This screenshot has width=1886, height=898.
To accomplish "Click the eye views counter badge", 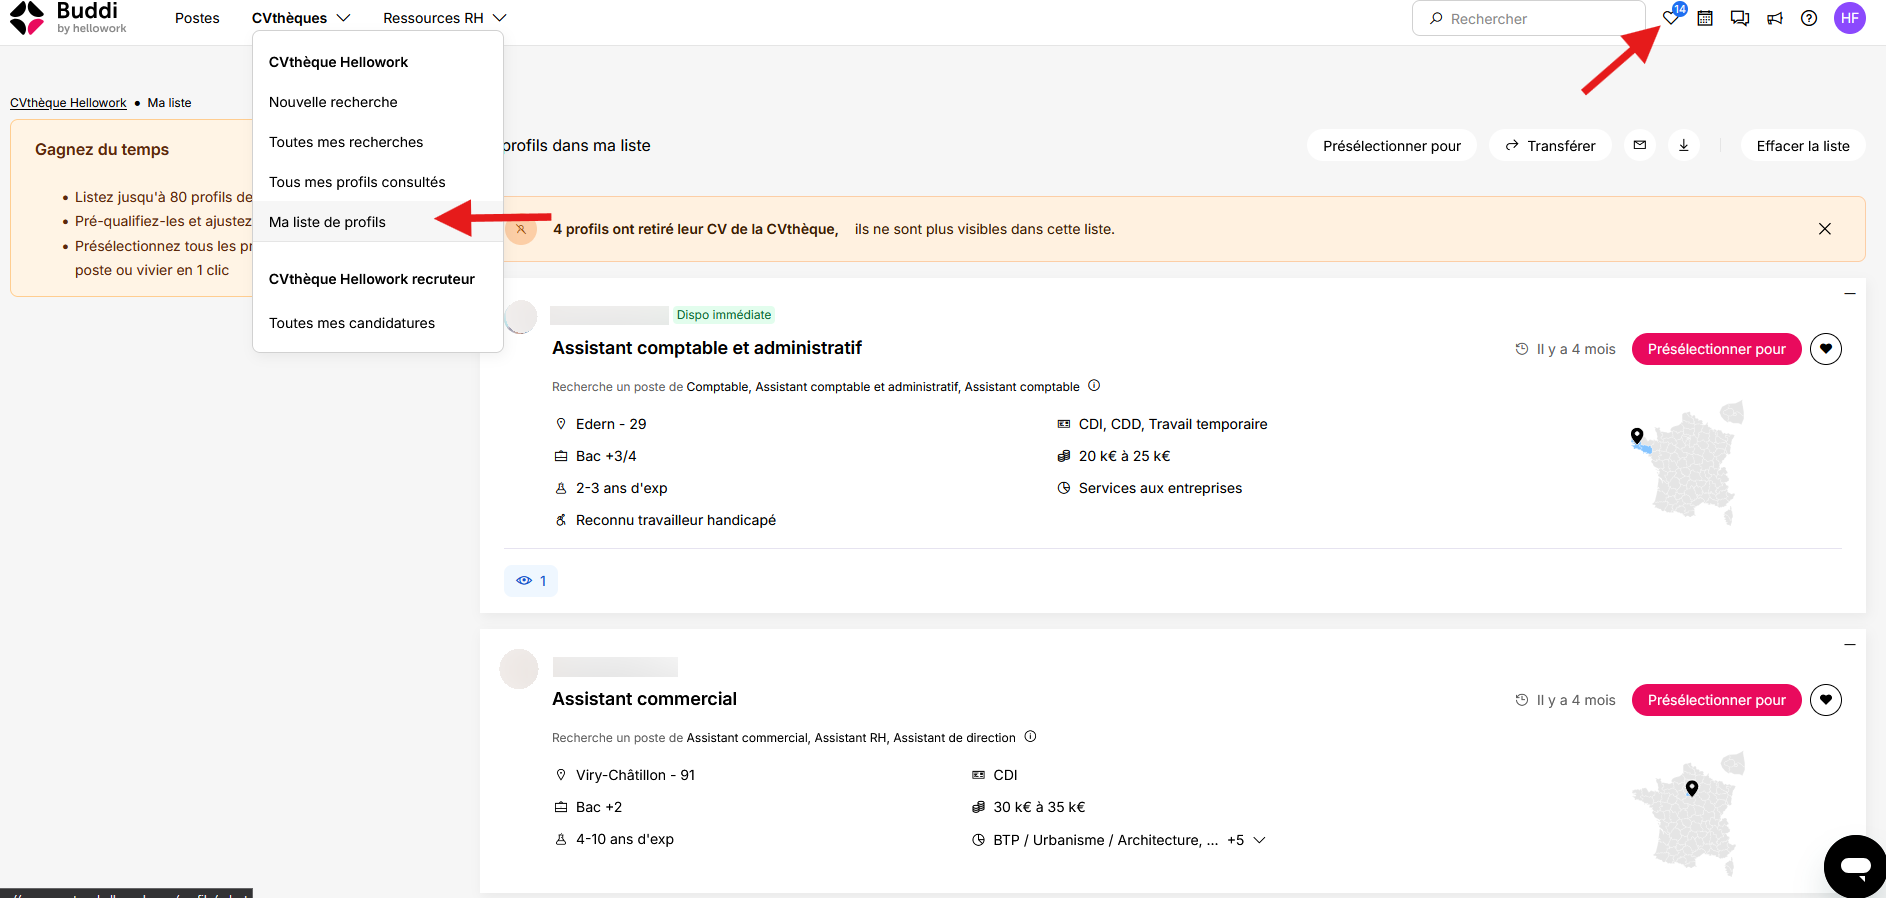I will coord(531,581).
